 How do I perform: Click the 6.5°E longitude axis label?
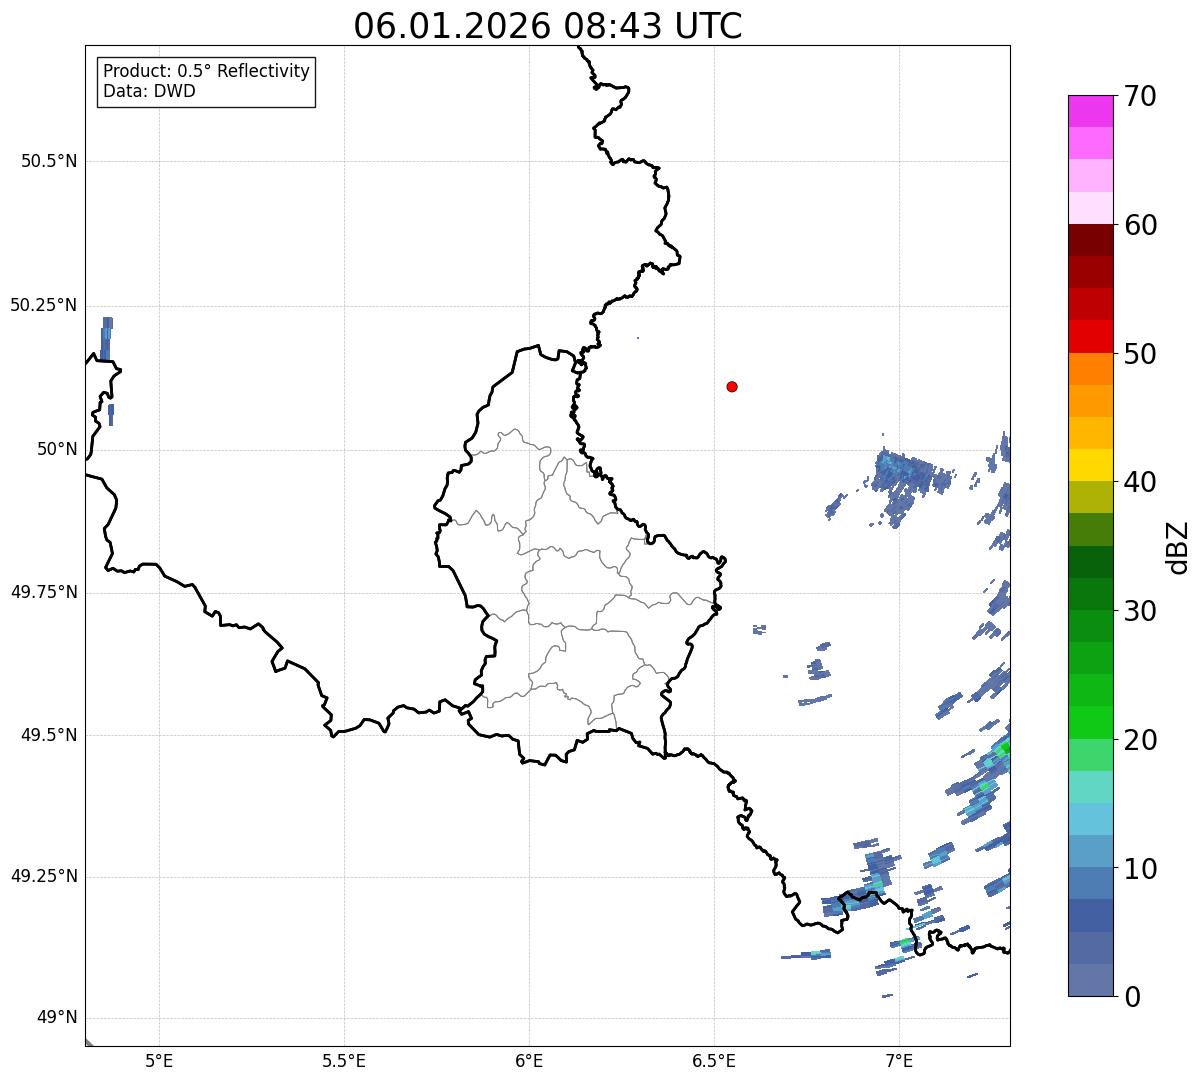click(x=714, y=1060)
